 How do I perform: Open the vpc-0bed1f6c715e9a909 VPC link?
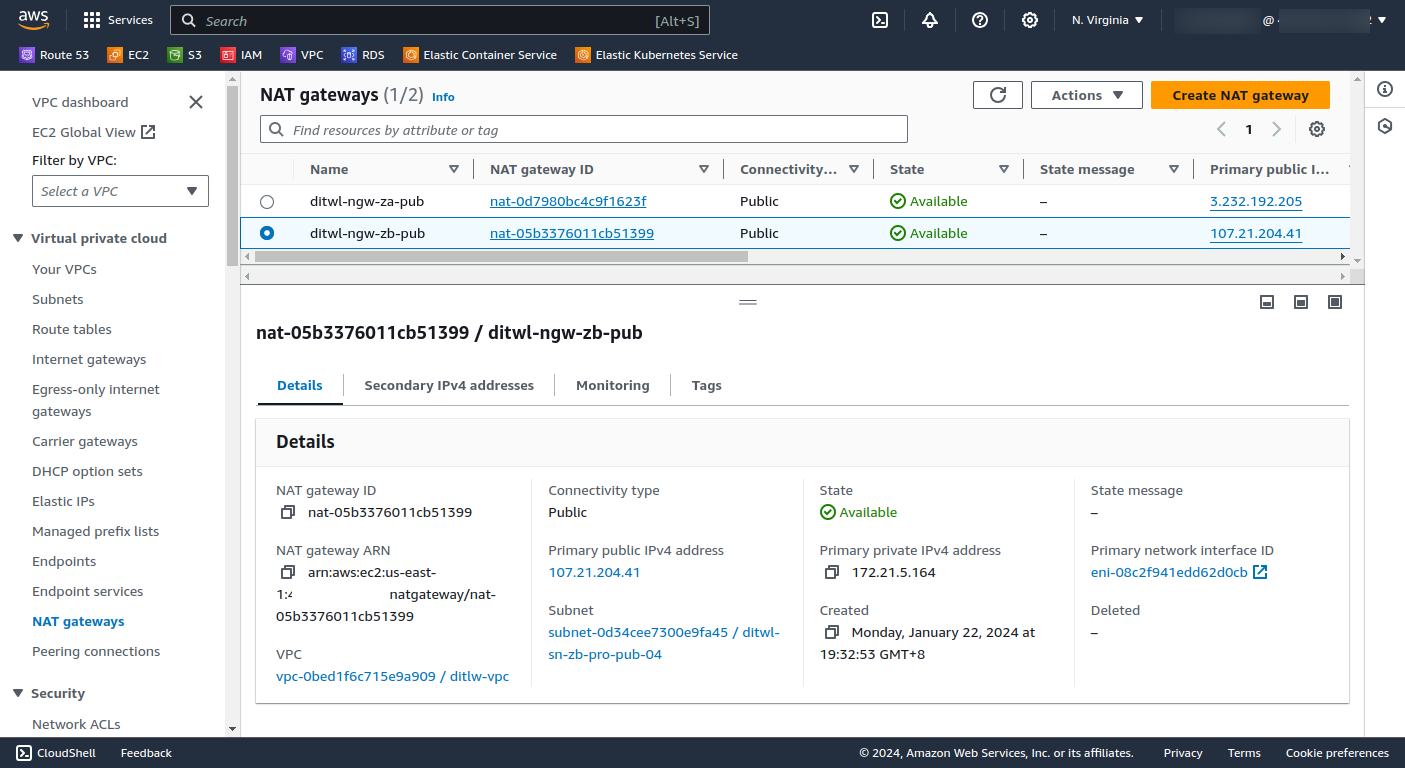pos(392,676)
